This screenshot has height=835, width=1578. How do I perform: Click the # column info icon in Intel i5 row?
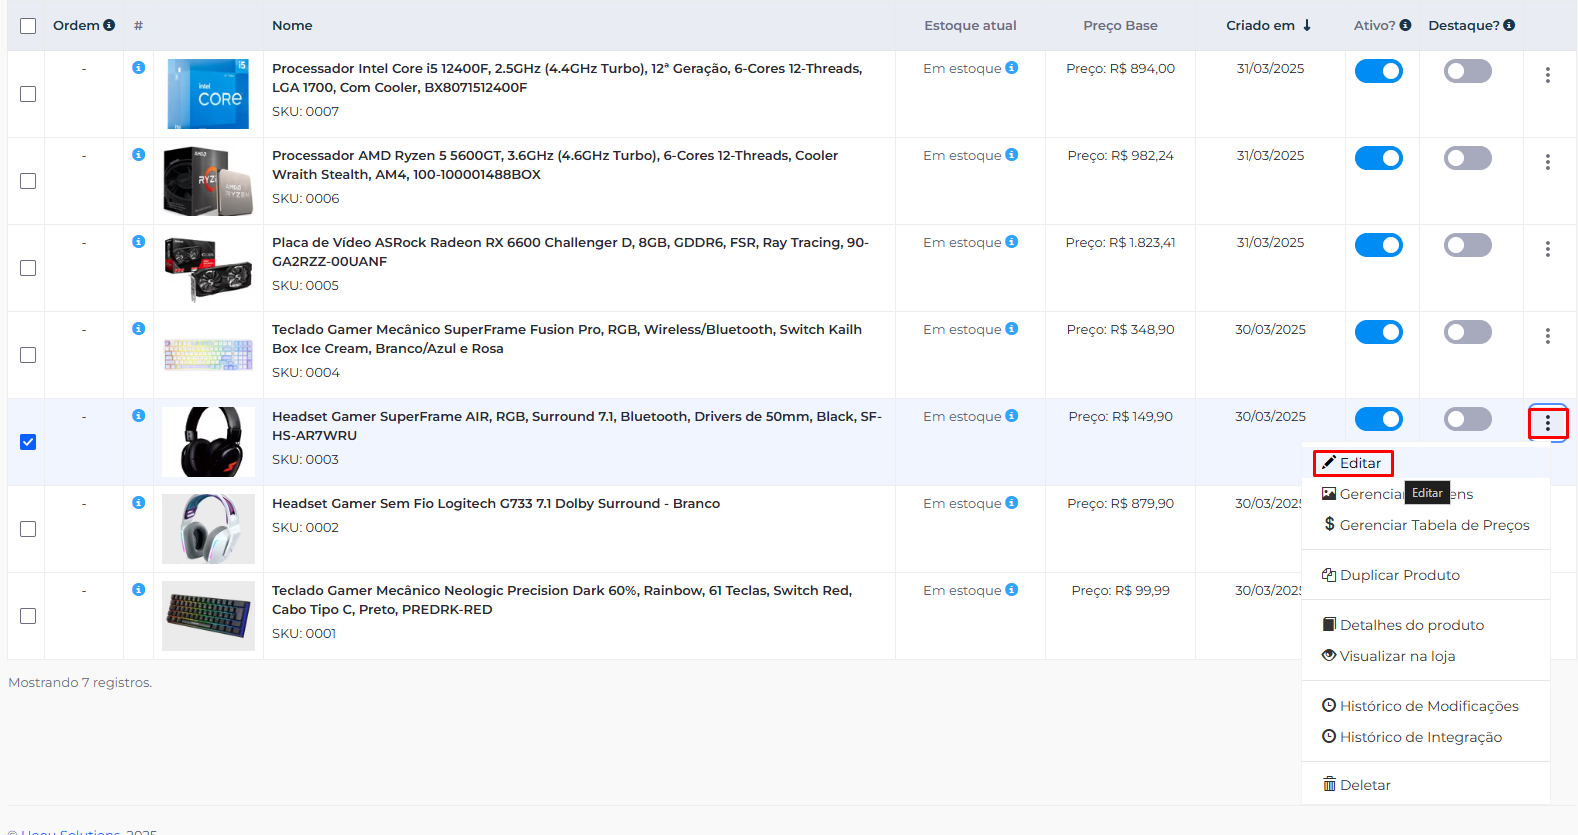(x=139, y=67)
